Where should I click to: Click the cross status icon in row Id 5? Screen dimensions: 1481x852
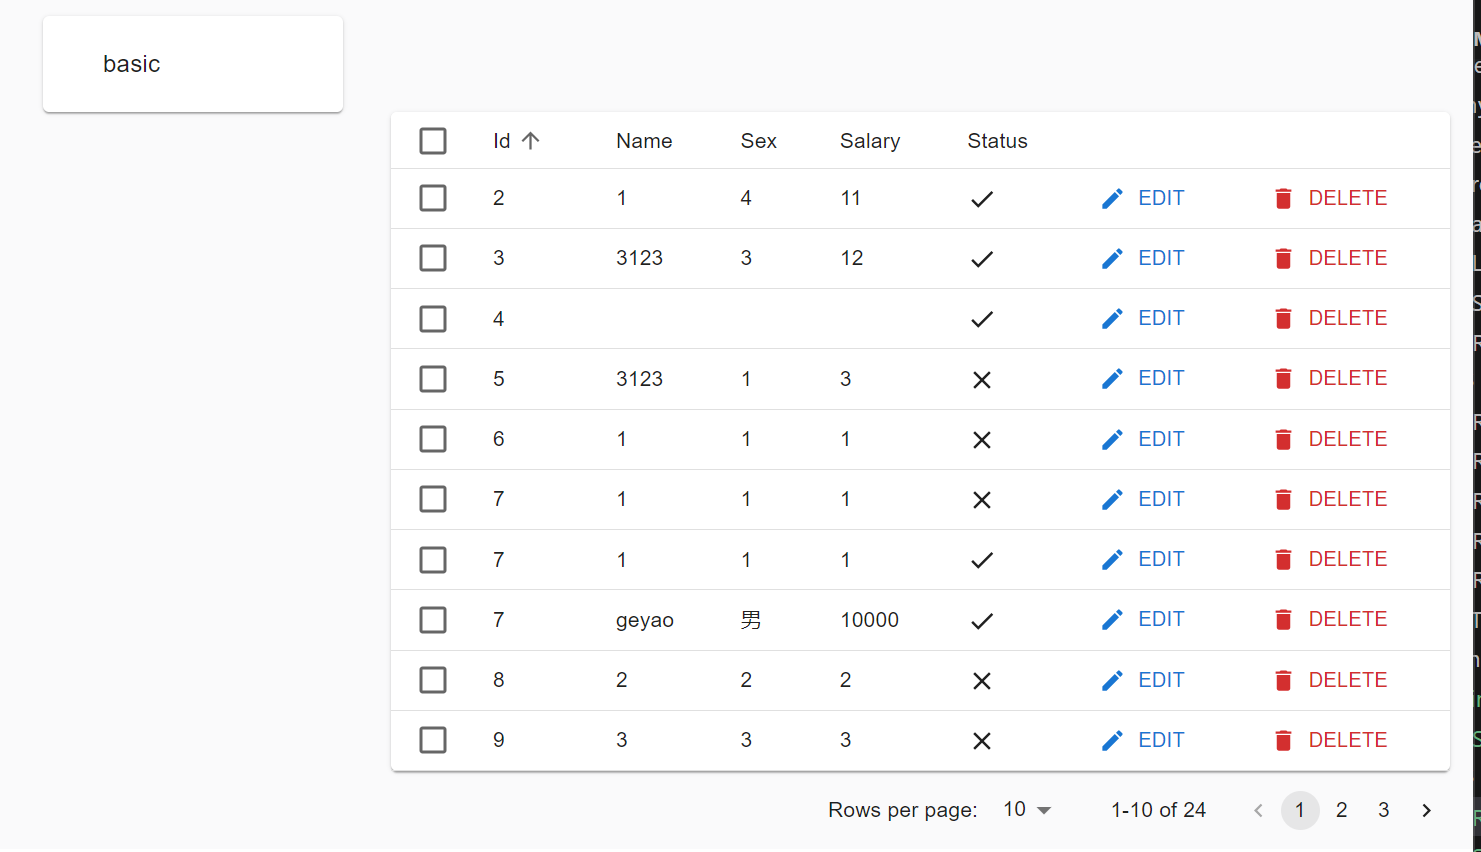[x=982, y=380]
